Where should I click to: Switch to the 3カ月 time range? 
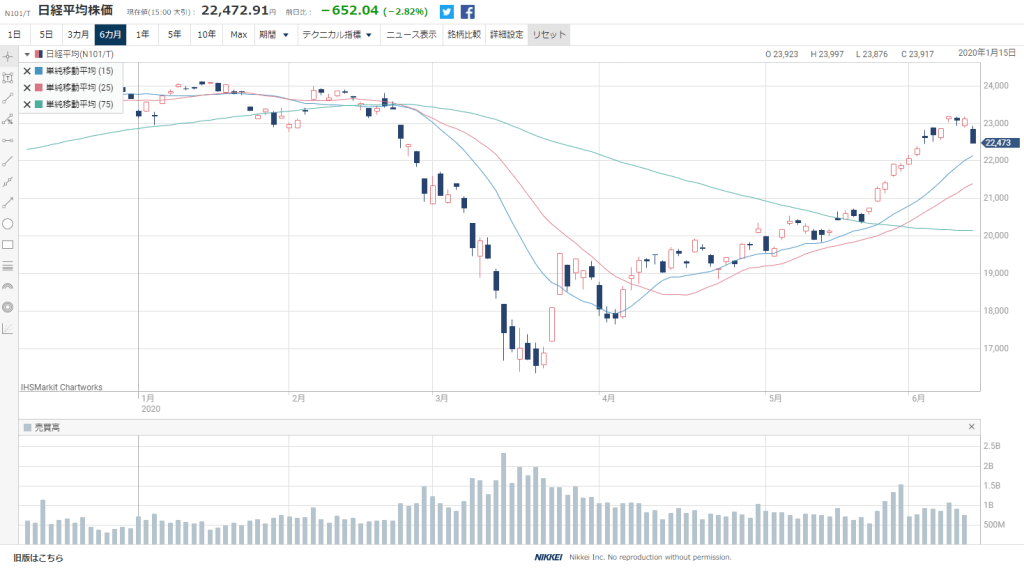click(x=78, y=35)
